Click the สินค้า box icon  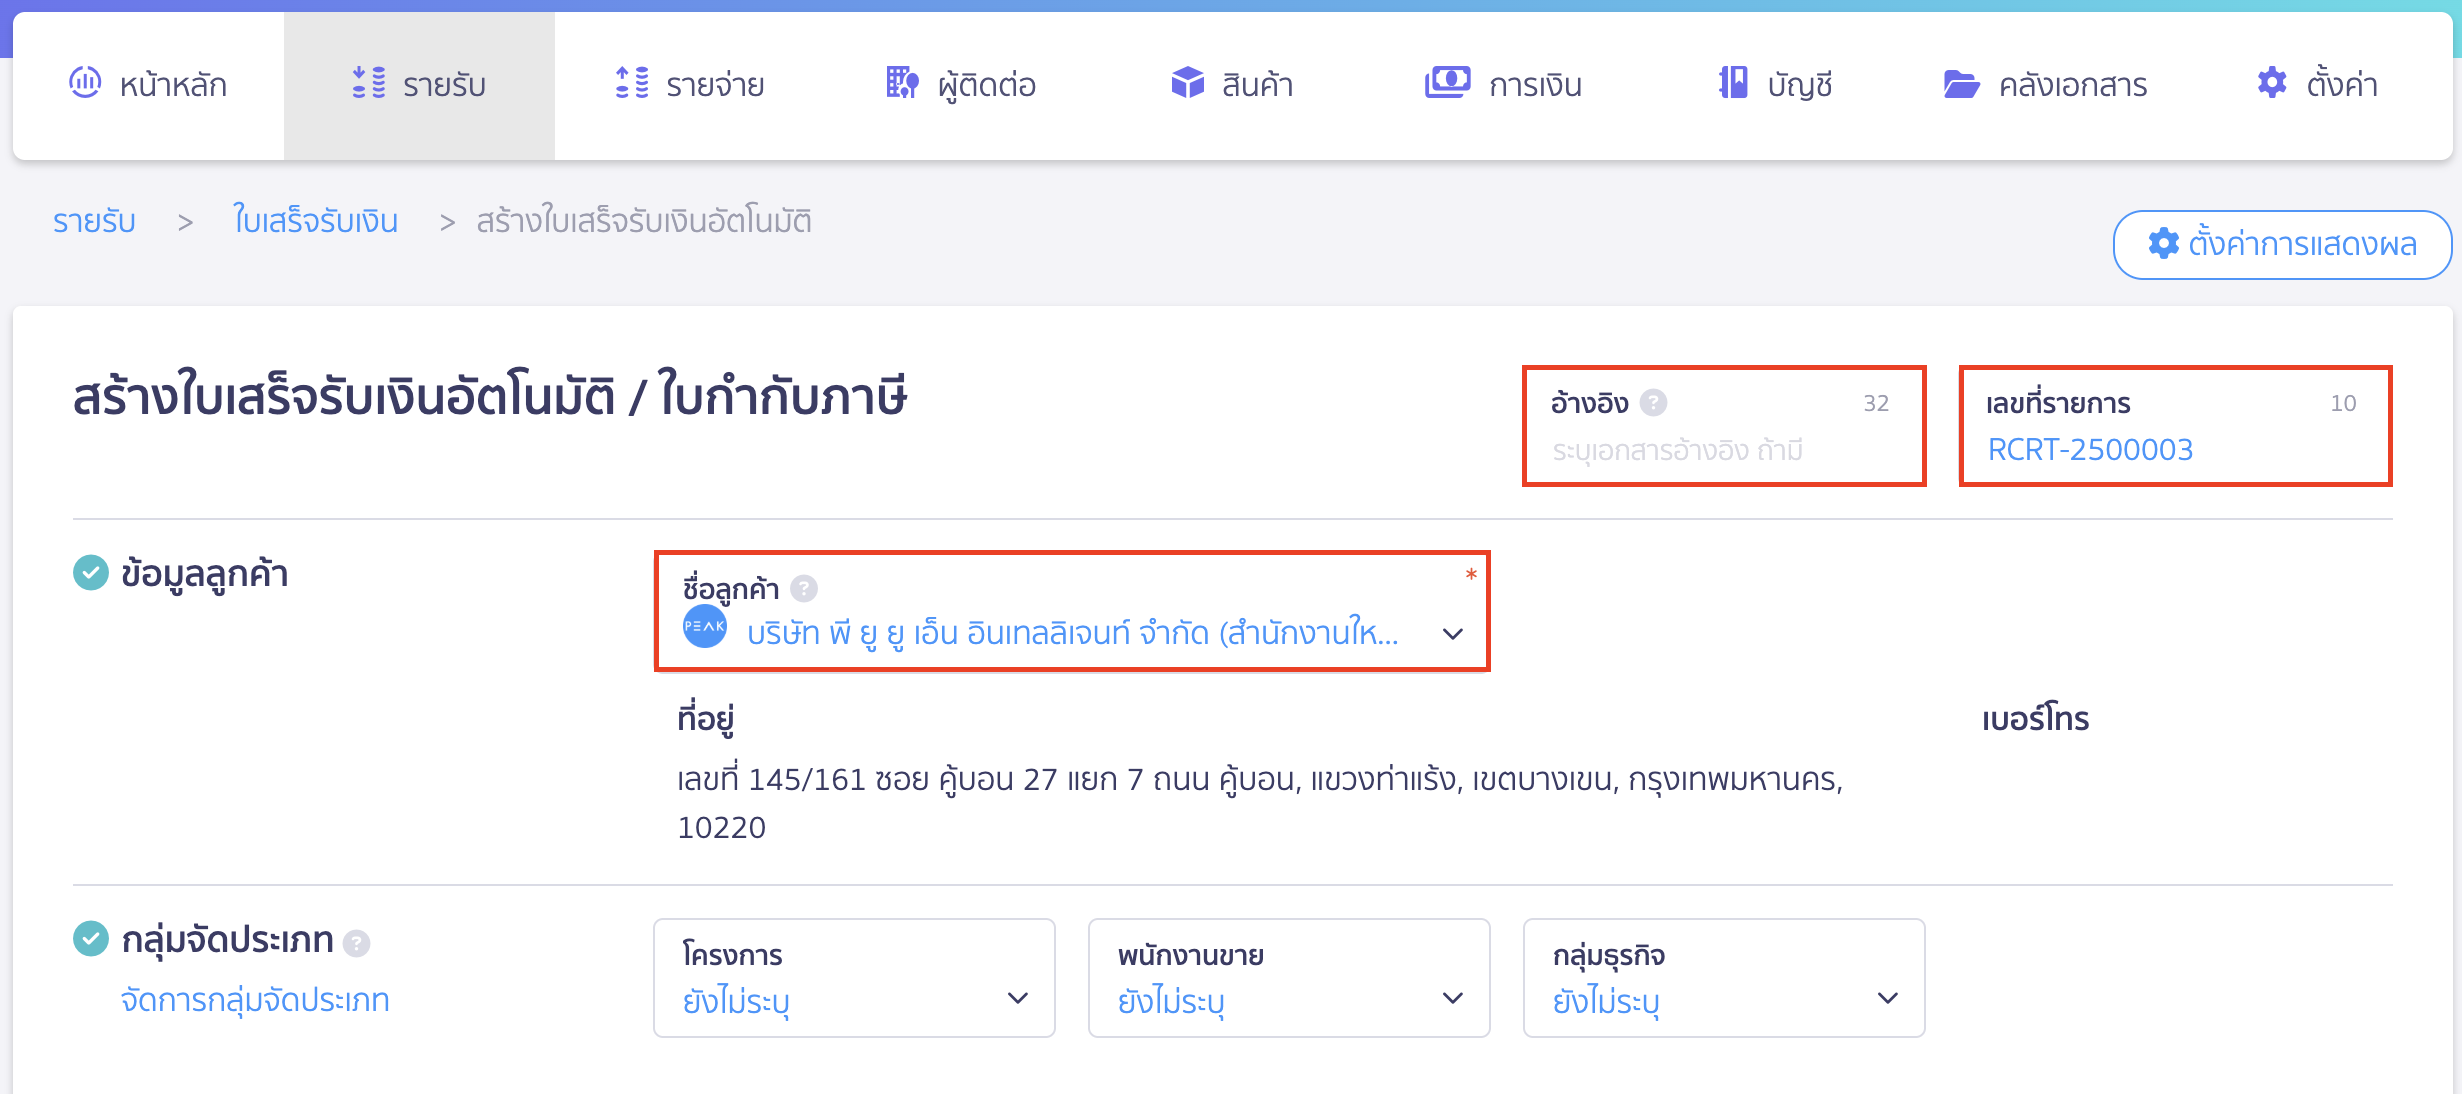click(x=1188, y=82)
